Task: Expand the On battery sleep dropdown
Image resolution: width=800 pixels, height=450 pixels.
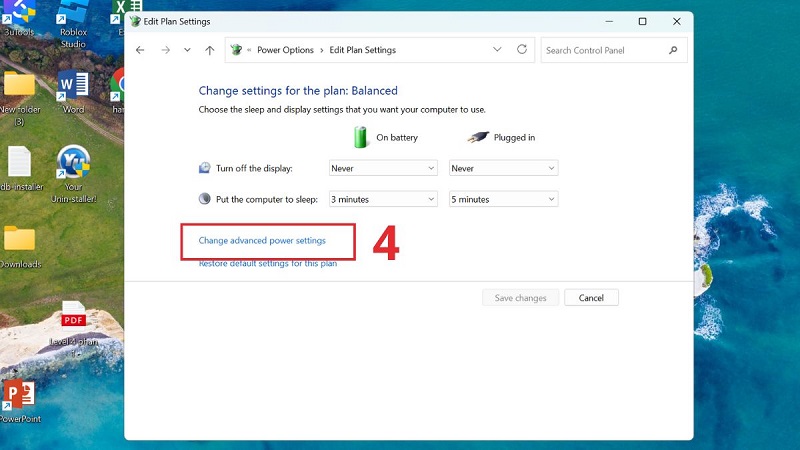Action: tap(383, 199)
